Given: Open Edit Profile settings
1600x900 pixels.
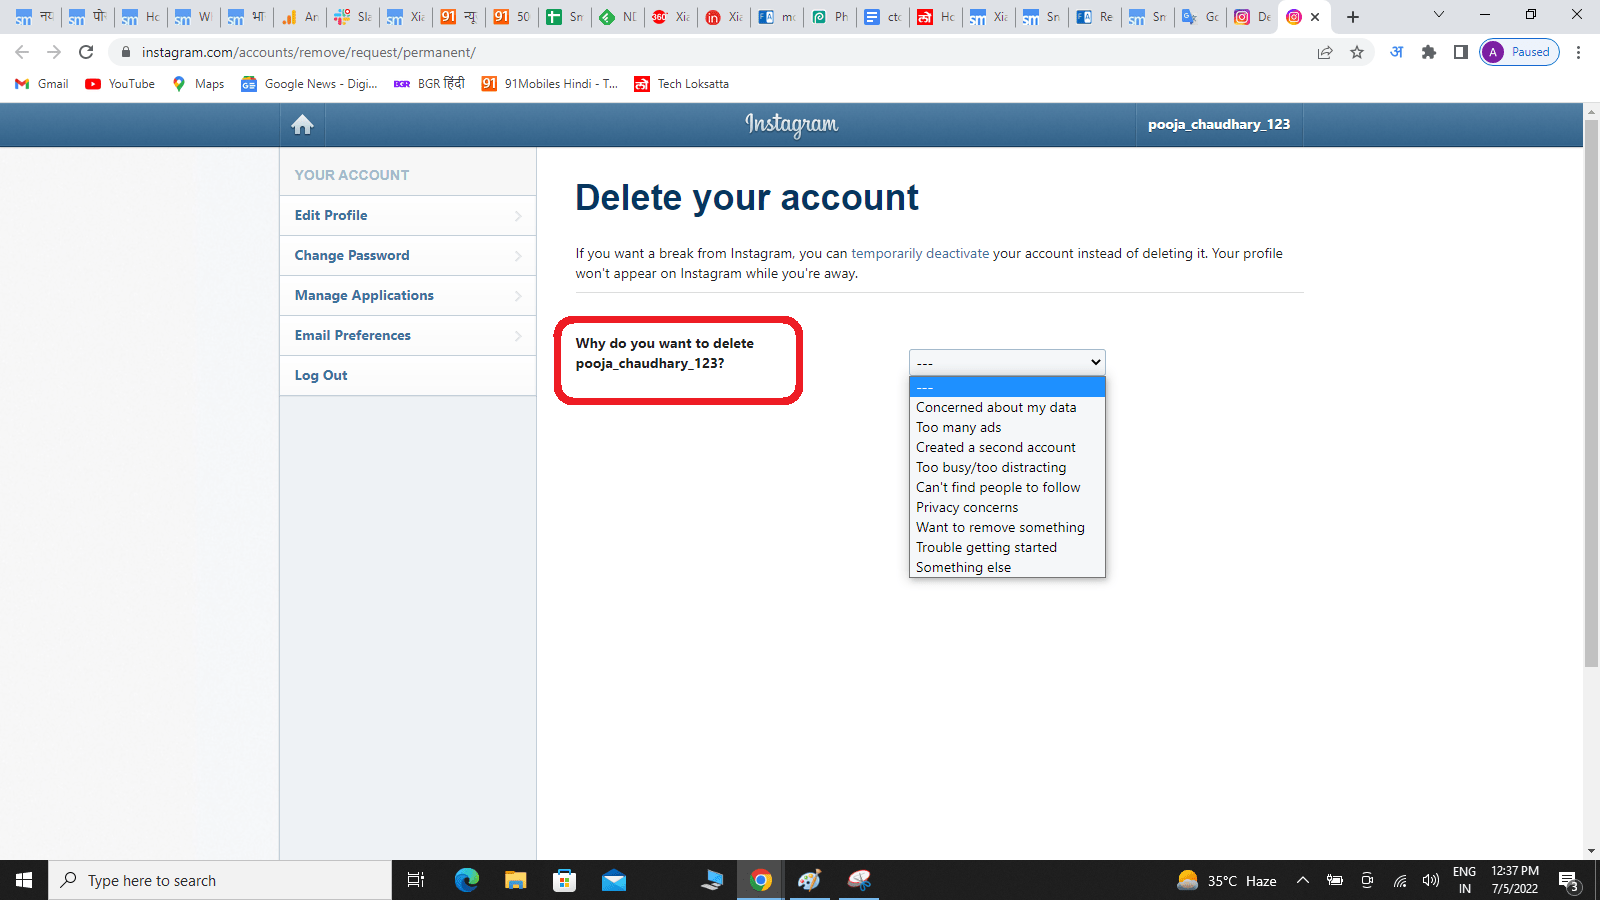Looking at the screenshot, I should (x=408, y=216).
